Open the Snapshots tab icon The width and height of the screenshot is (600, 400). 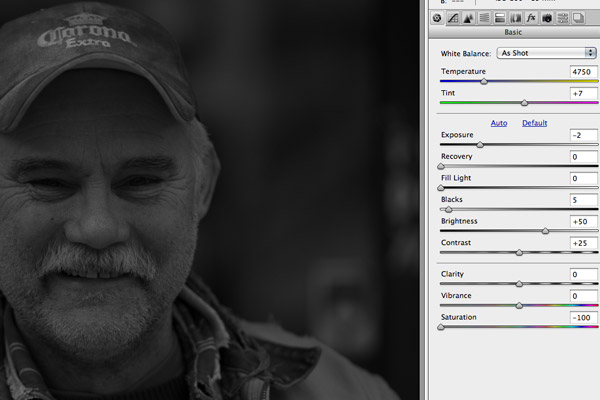click(578, 18)
